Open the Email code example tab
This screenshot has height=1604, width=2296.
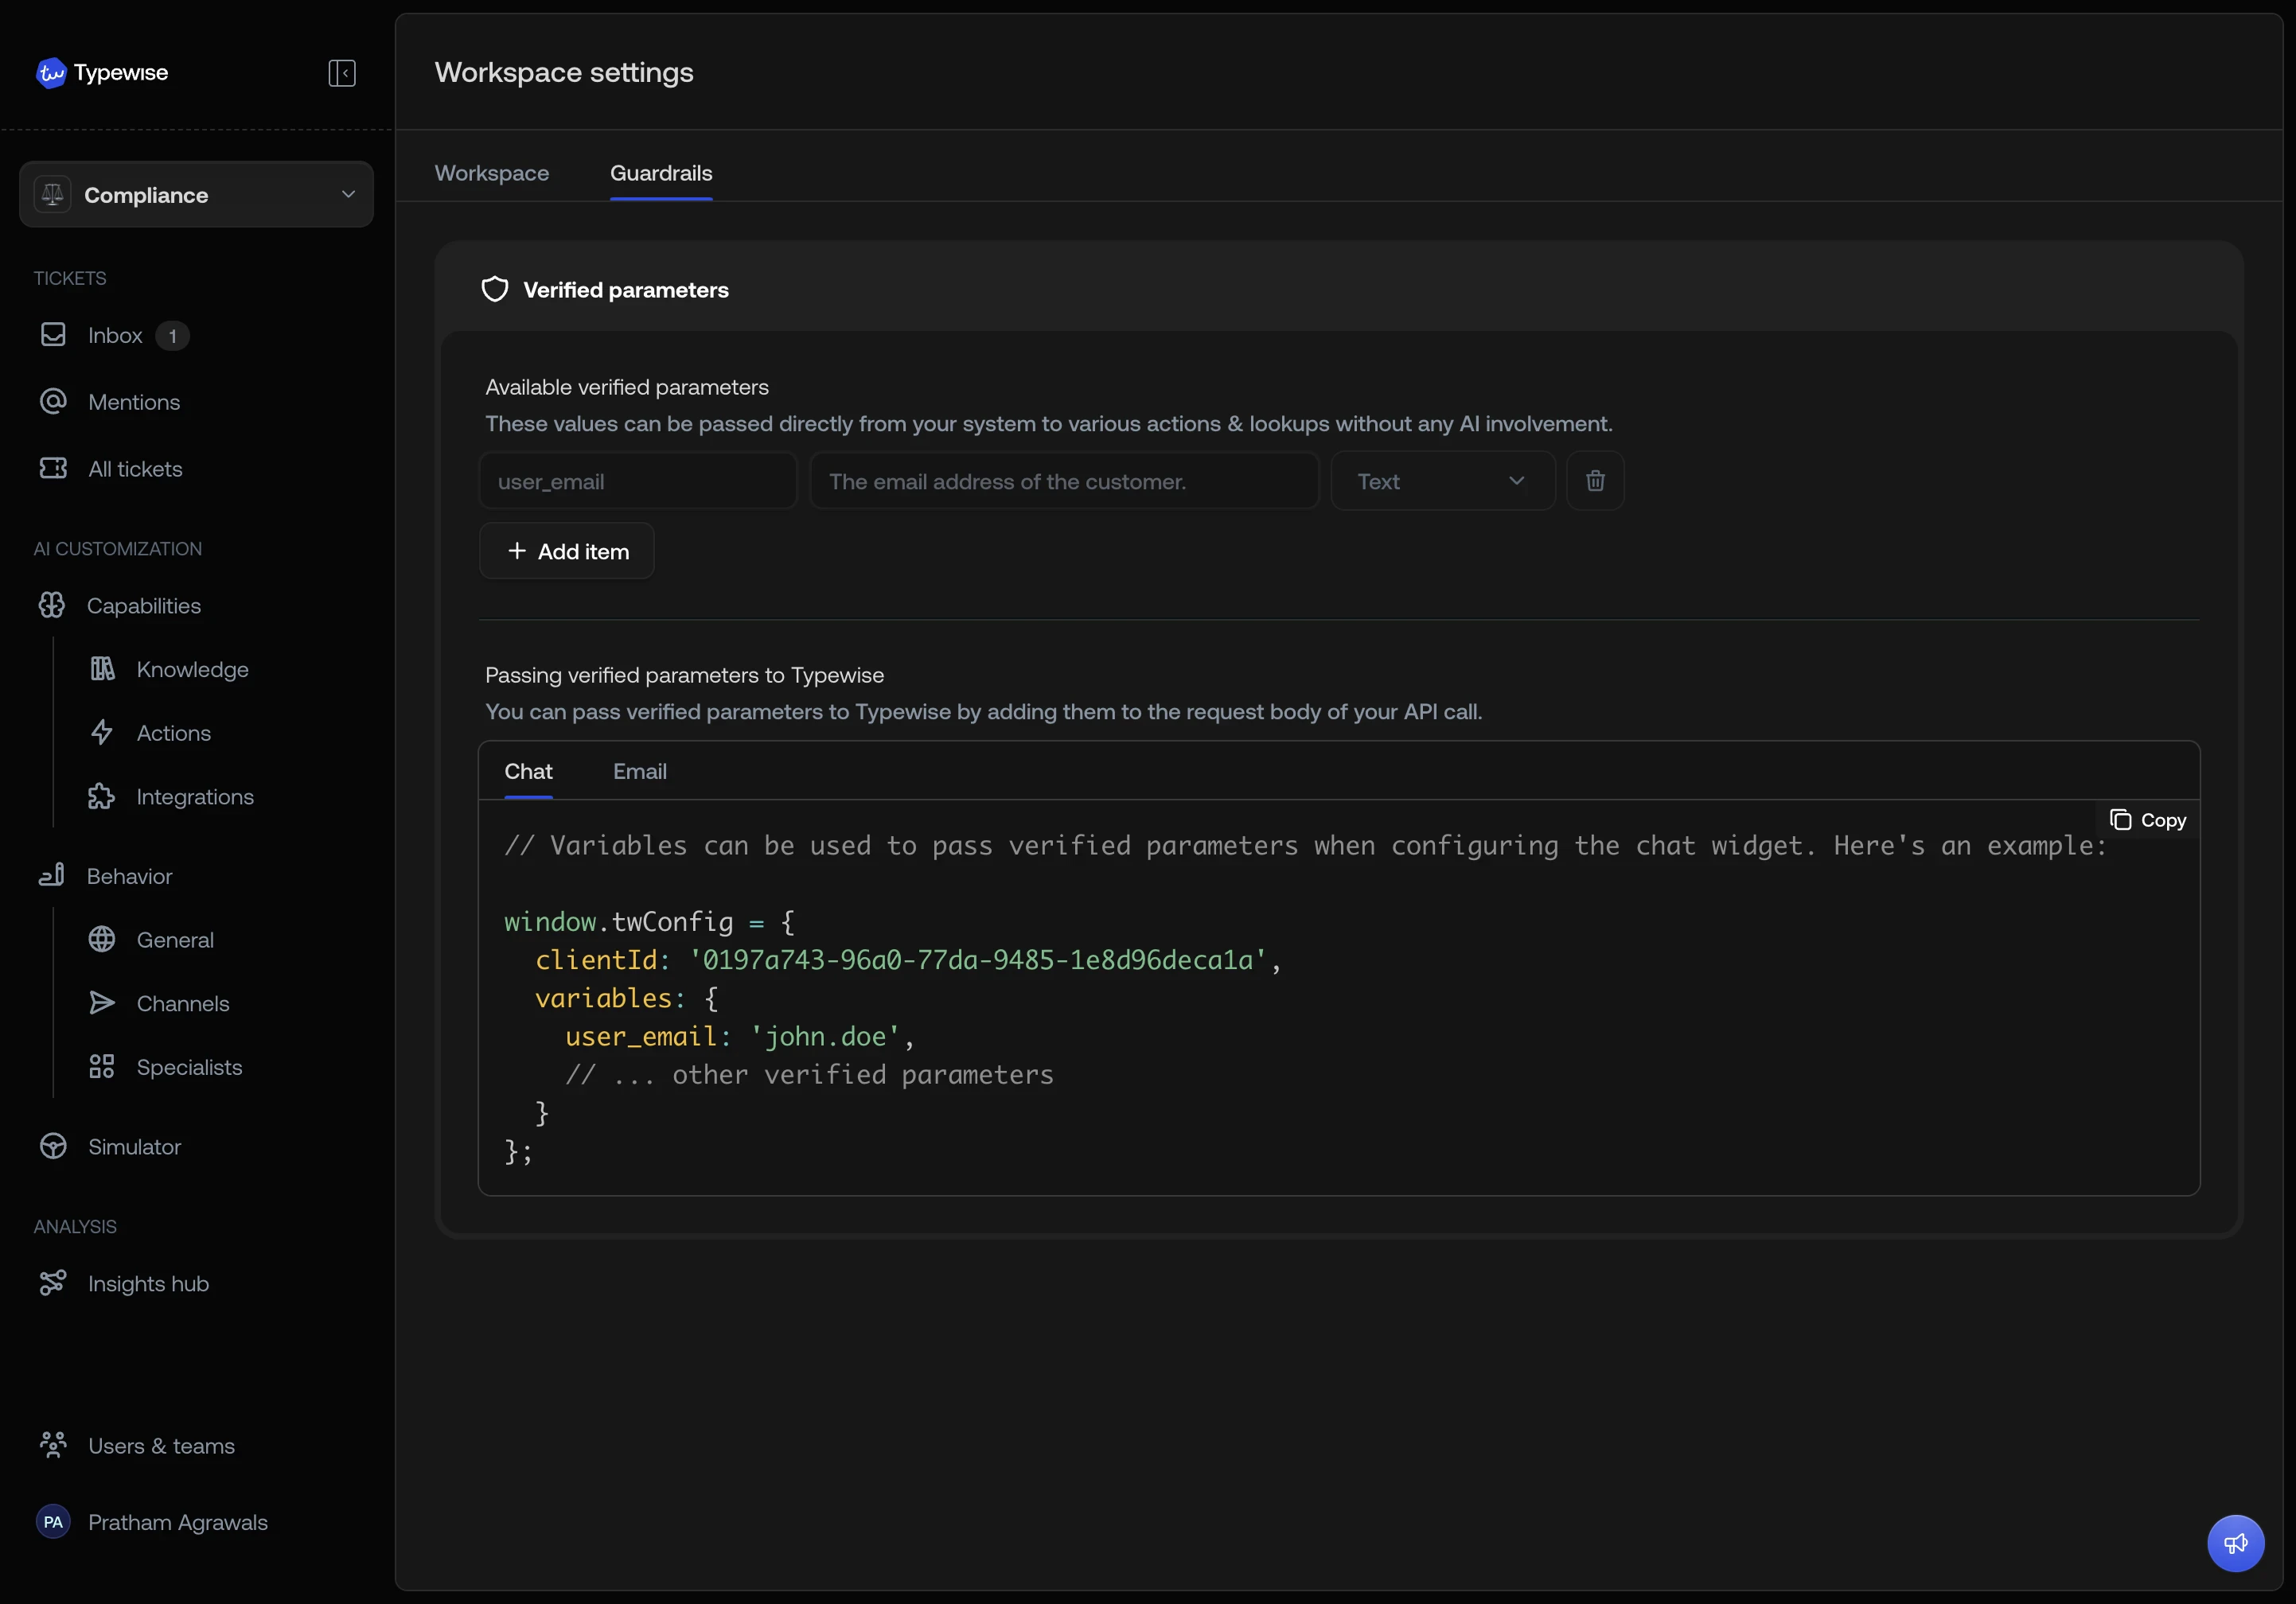pyautogui.click(x=640, y=772)
